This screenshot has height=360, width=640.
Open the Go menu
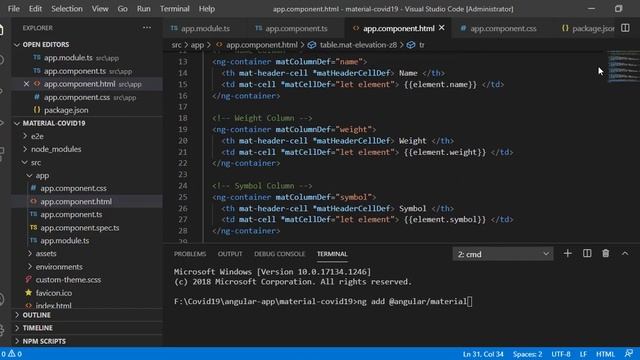pyautogui.click(x=122, y=9)
